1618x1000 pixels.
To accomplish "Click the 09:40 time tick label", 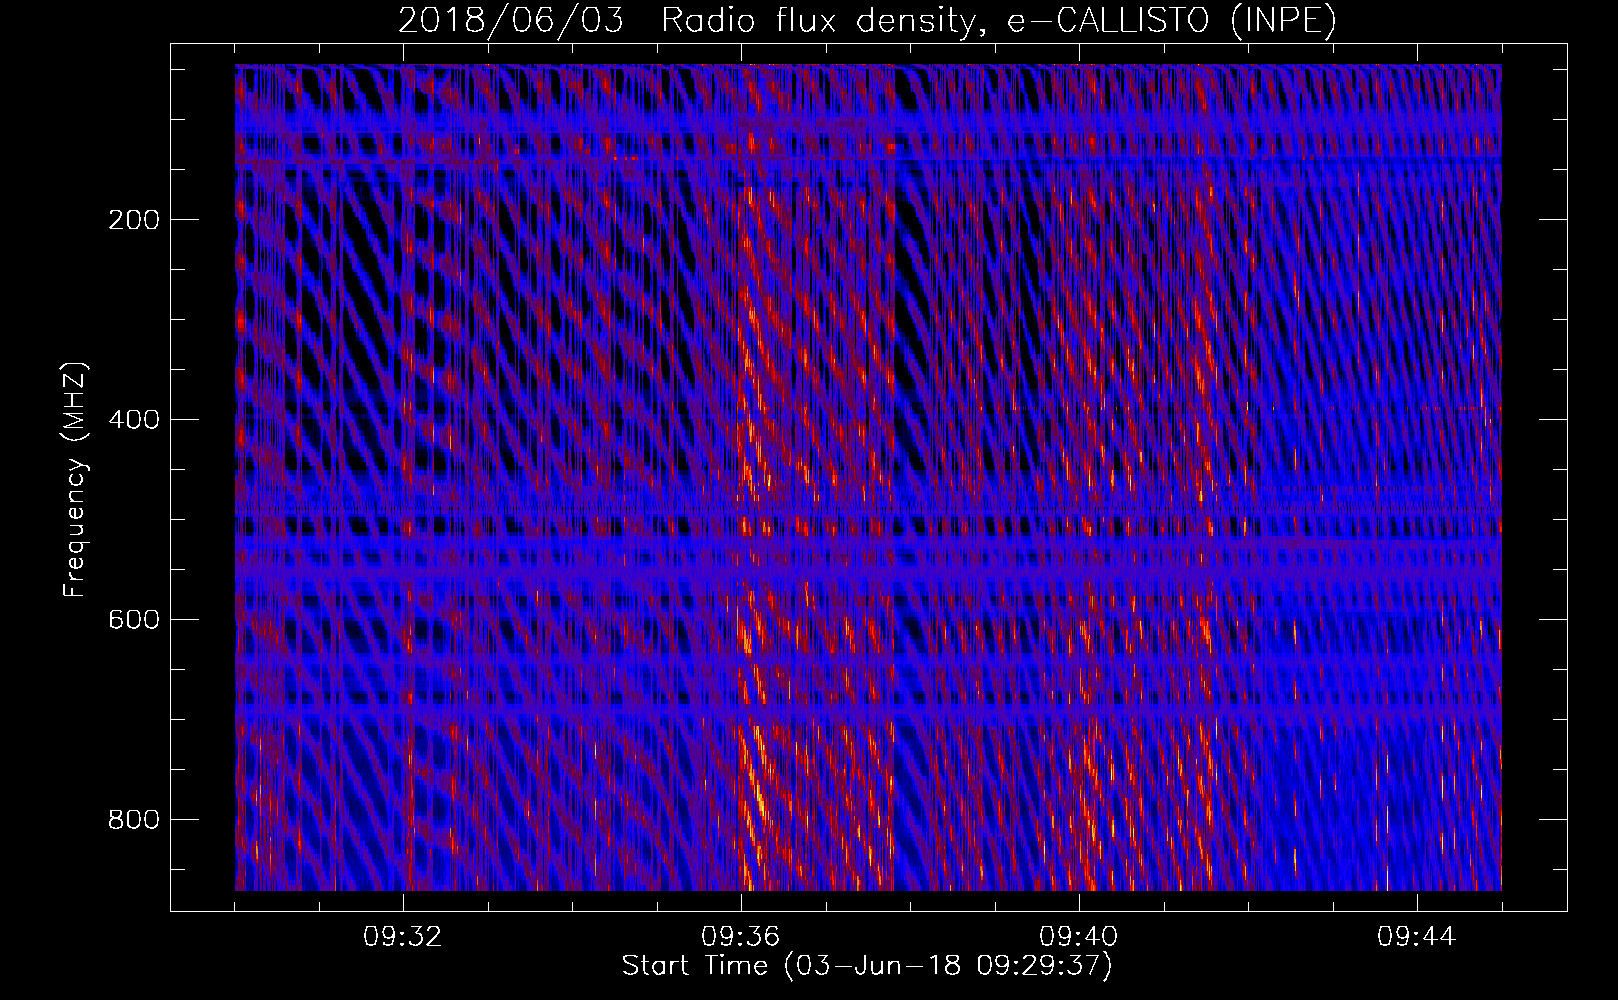I will (1079, 937).
